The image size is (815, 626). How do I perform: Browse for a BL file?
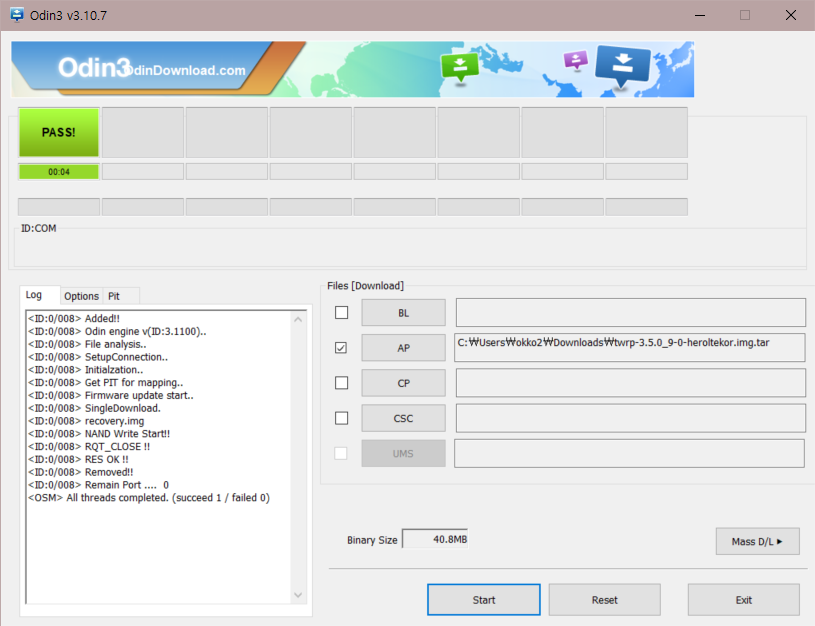pos(403,313)
